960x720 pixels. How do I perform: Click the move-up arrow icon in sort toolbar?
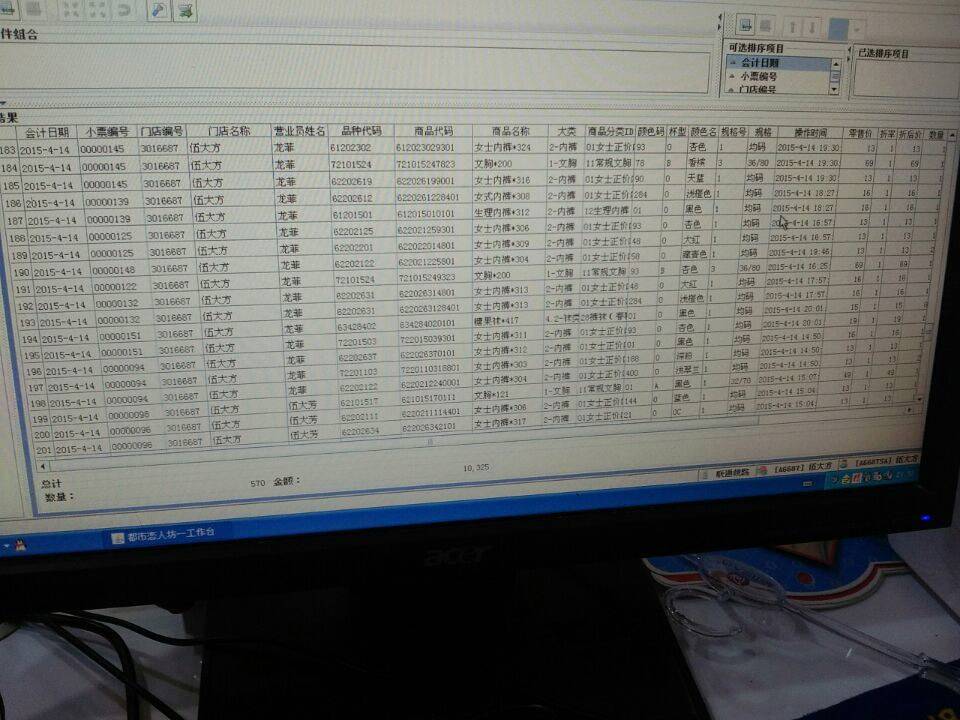(x=793, y=27)
